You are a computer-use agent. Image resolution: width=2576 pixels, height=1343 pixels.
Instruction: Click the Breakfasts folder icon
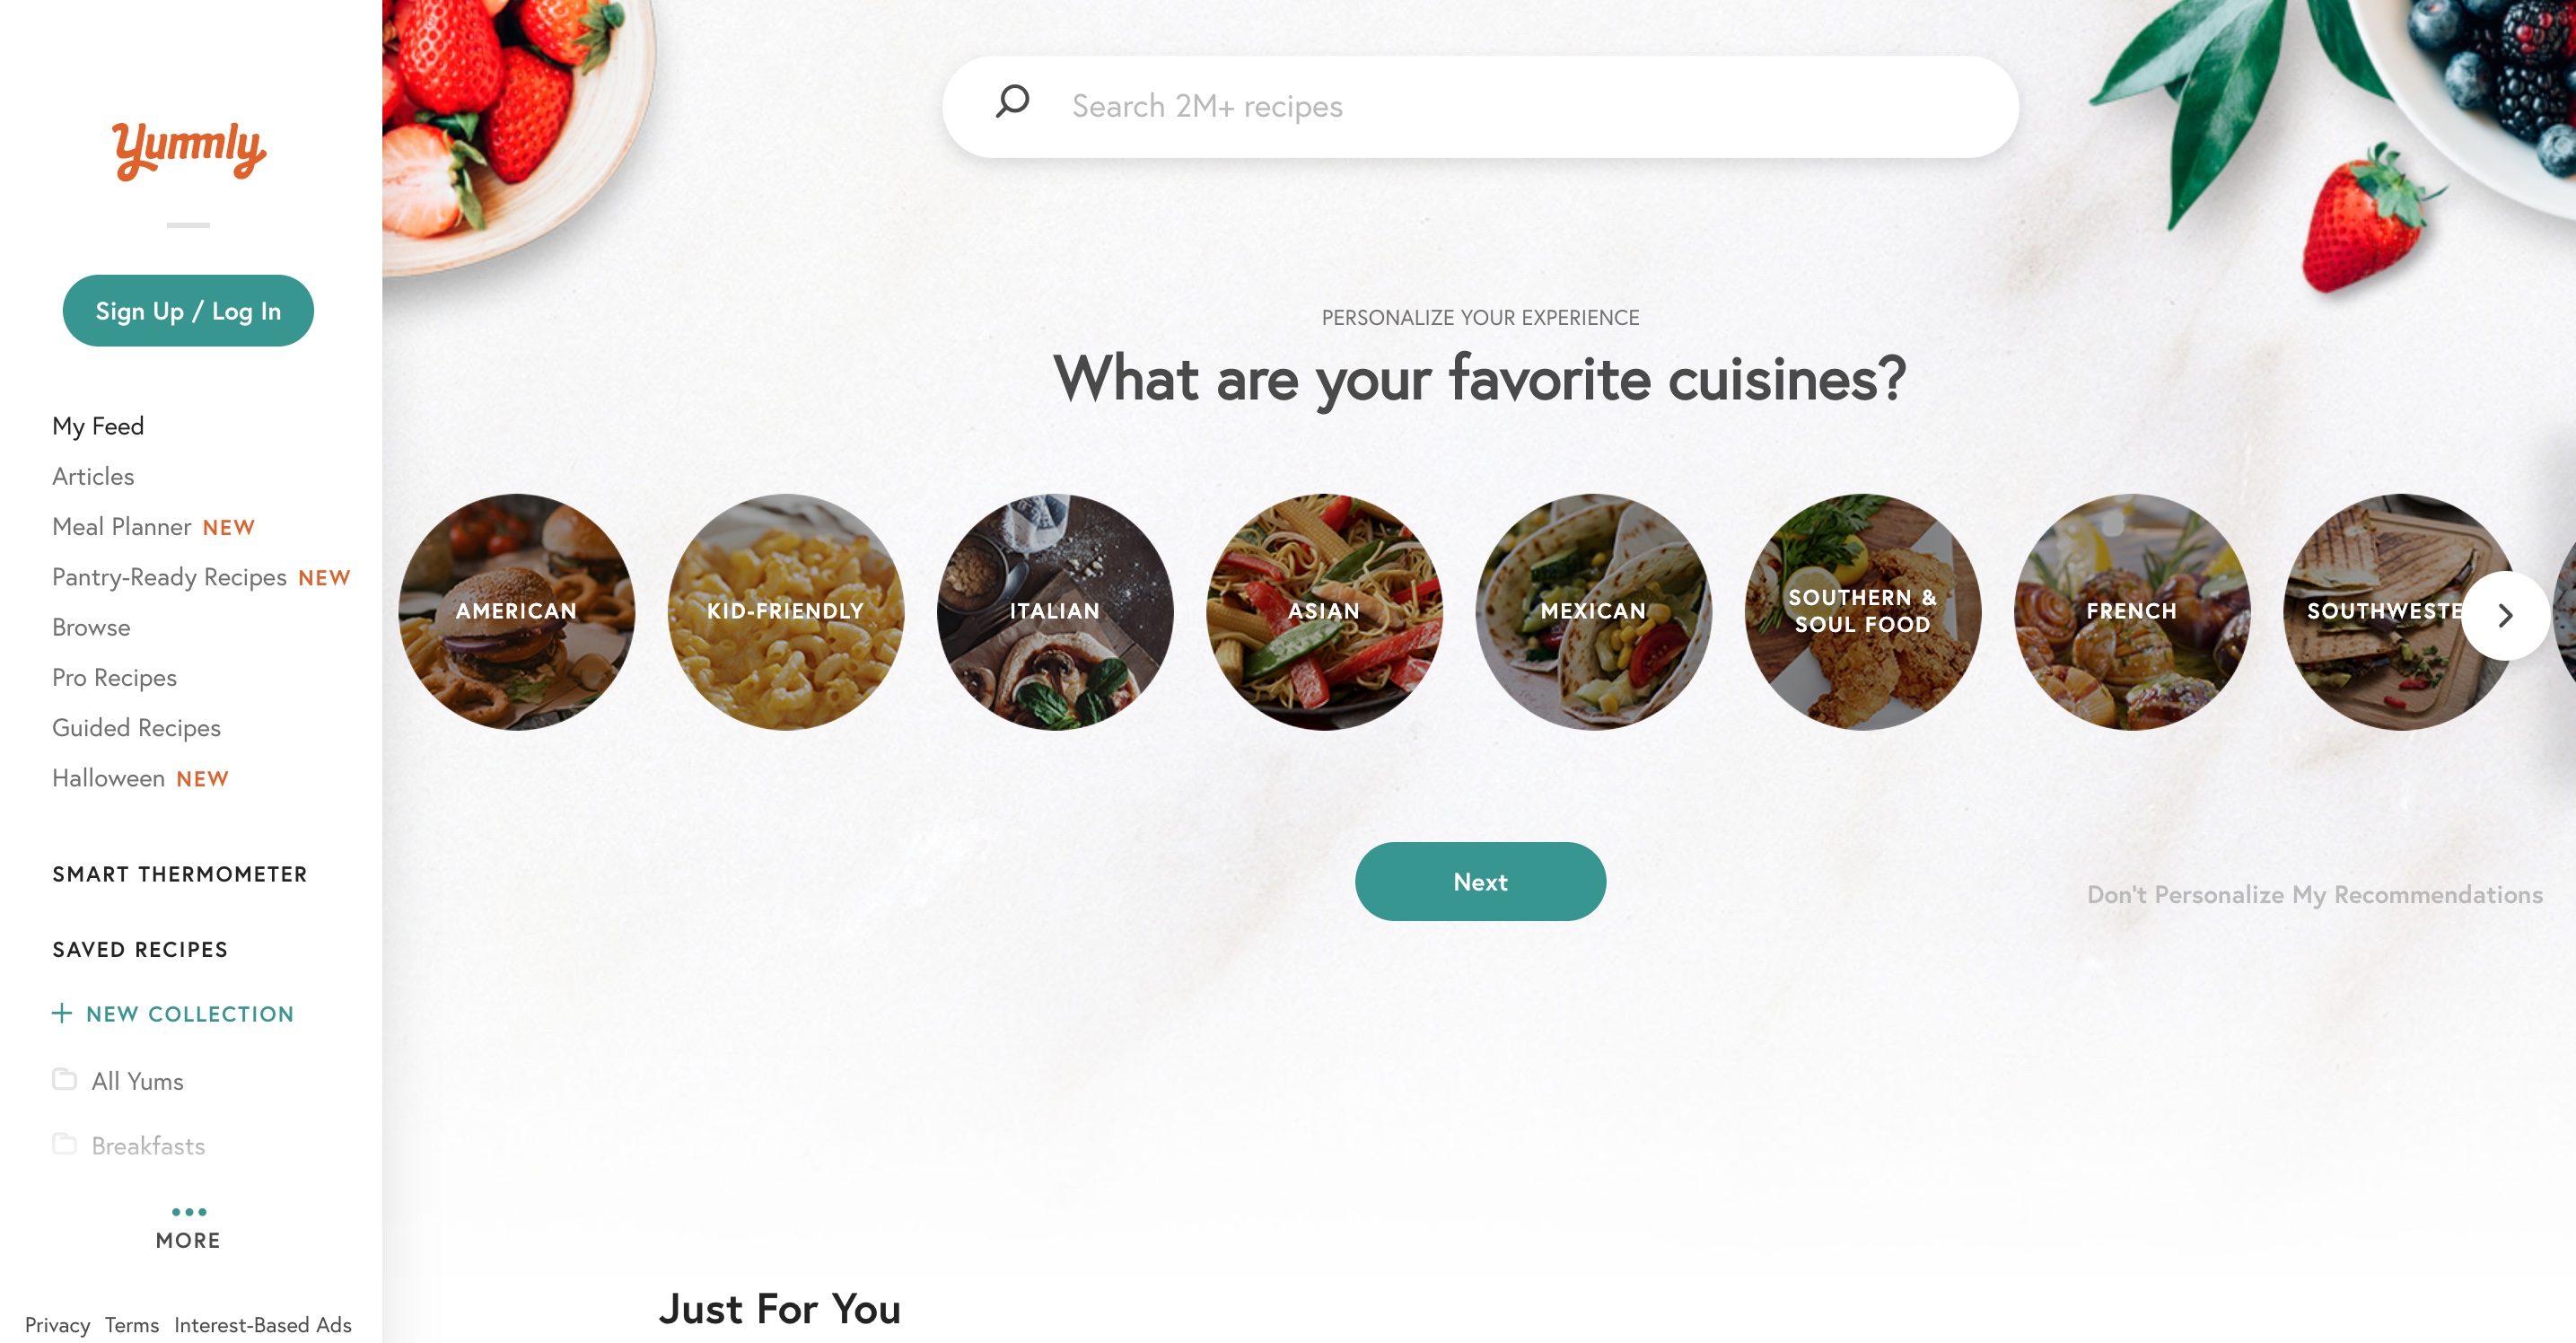coord(65,1144)
